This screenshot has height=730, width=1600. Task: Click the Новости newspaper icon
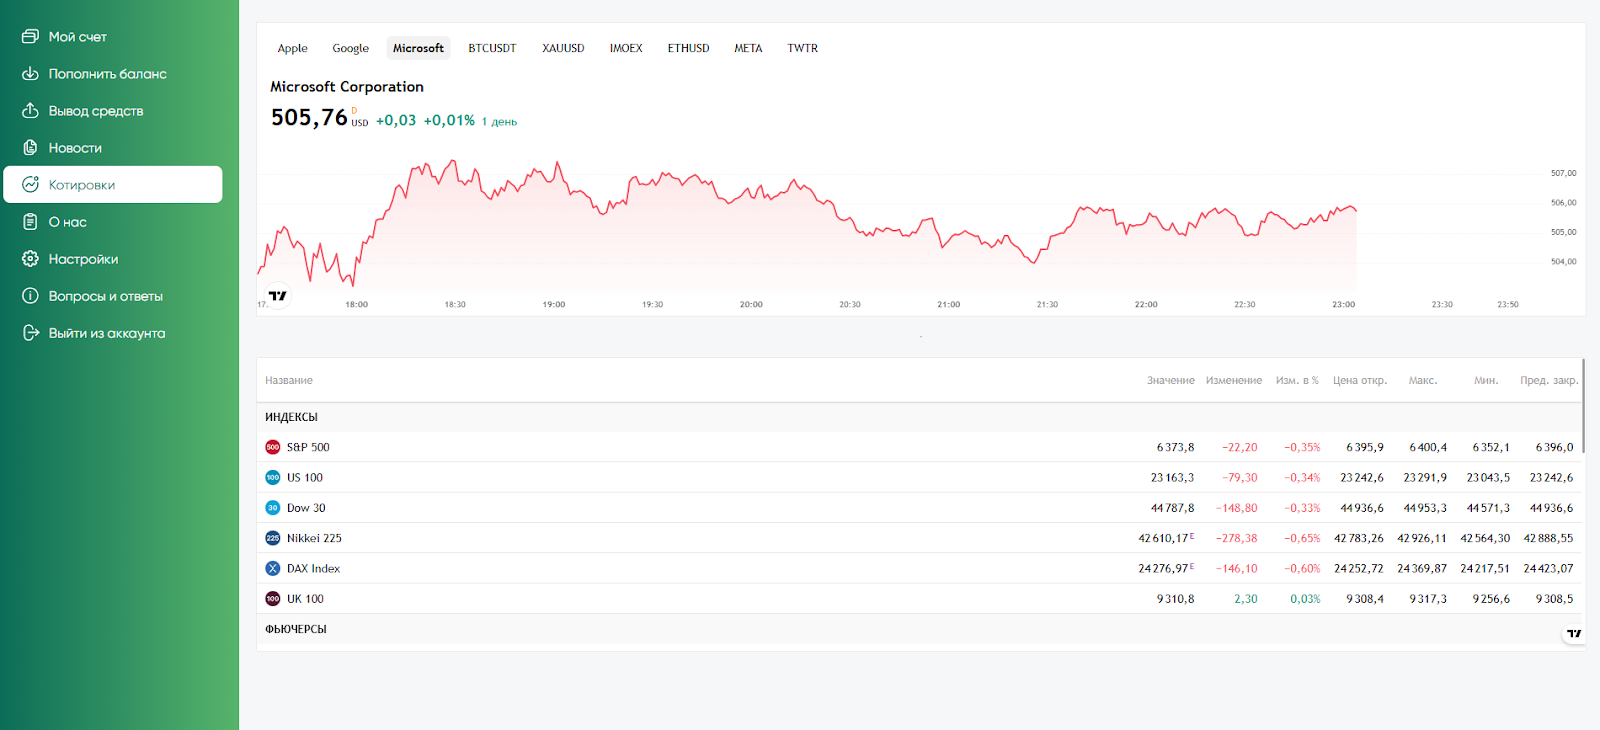30,148
